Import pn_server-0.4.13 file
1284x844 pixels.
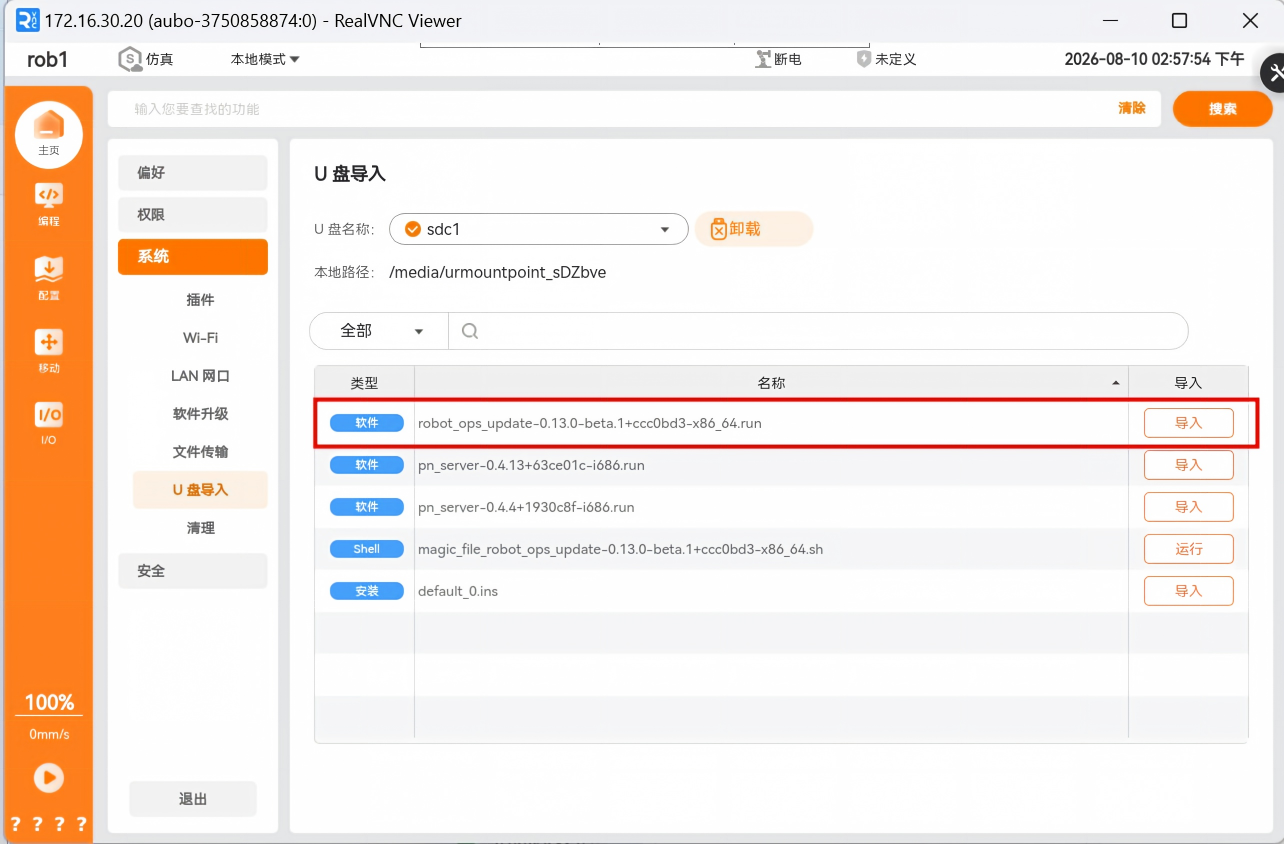[1188, 465]
